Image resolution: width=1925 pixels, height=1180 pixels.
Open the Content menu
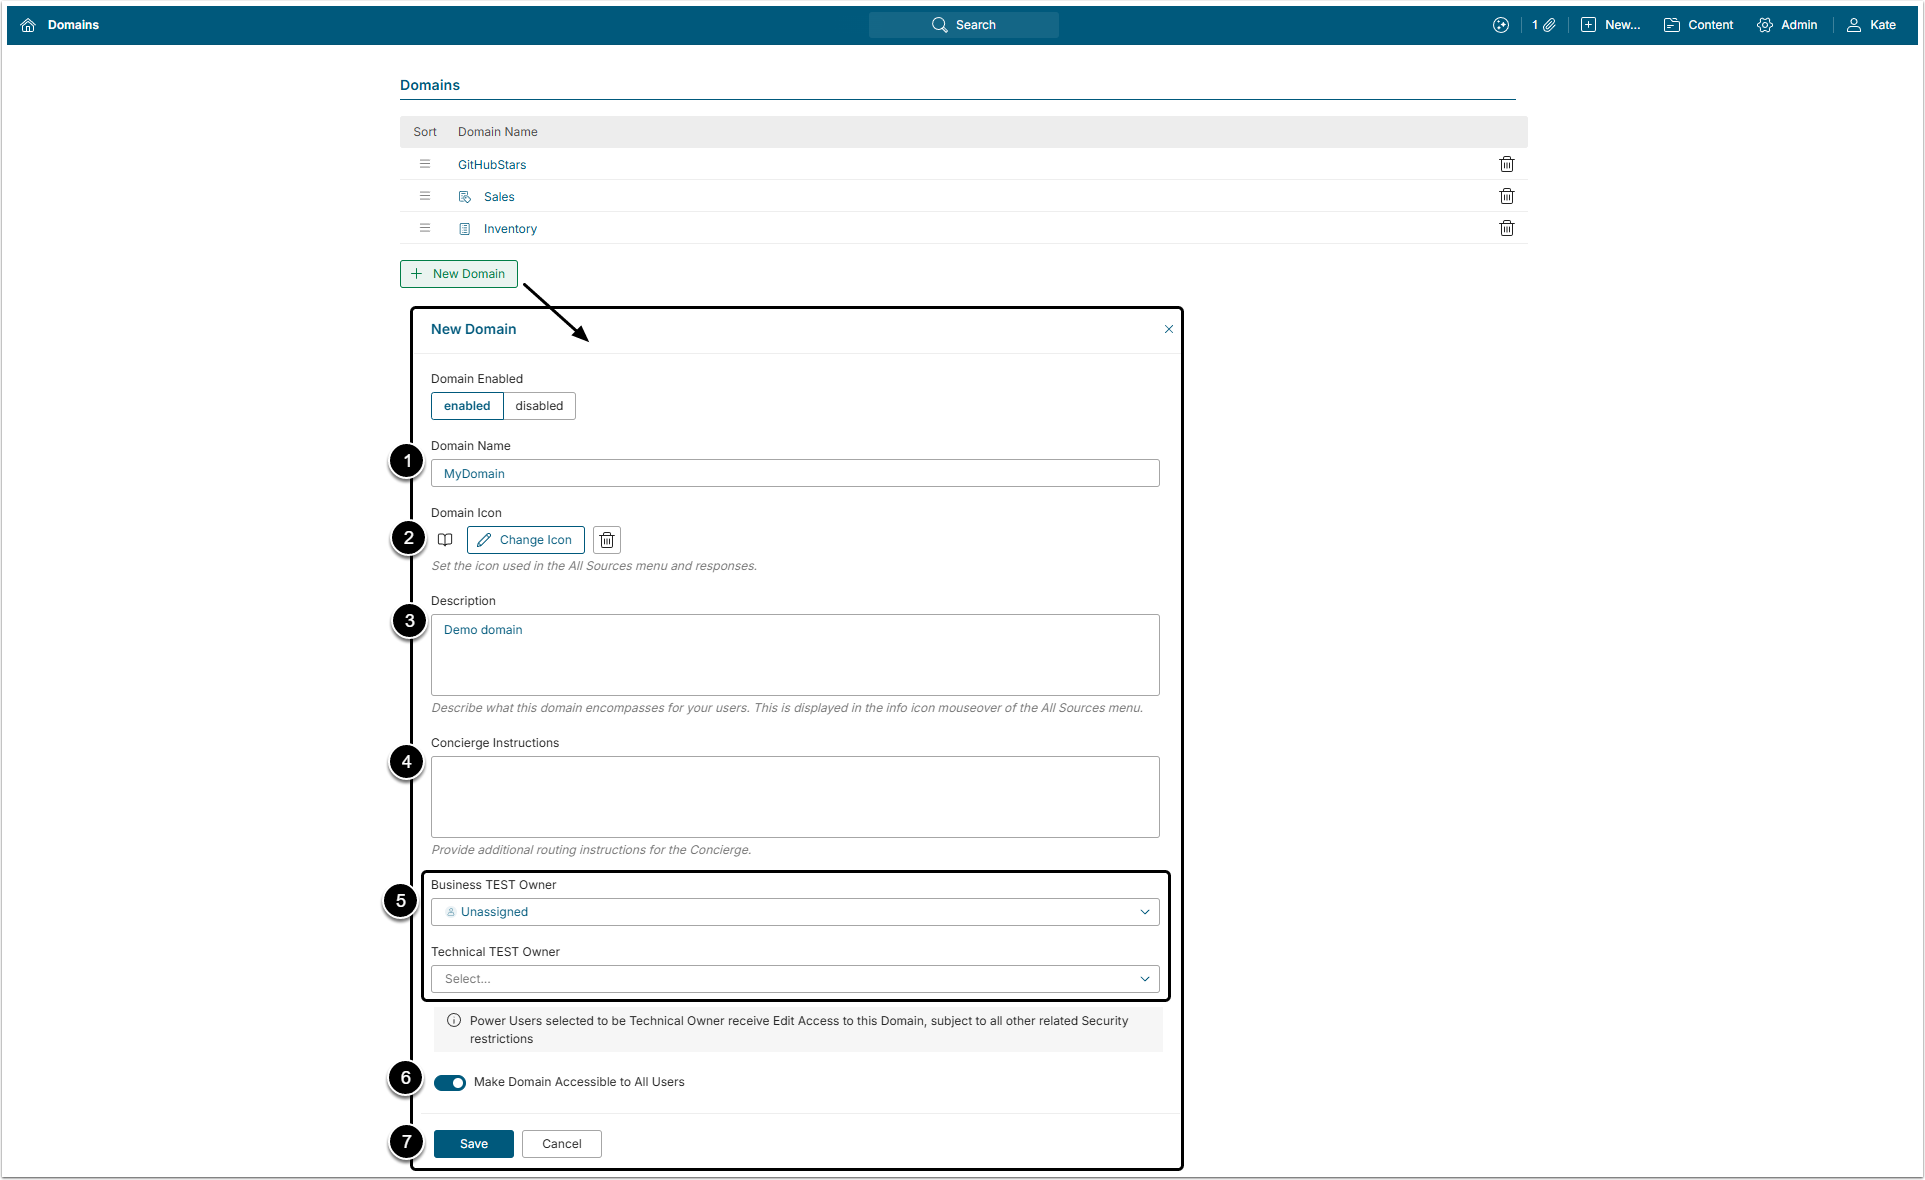pos(1699,25)
